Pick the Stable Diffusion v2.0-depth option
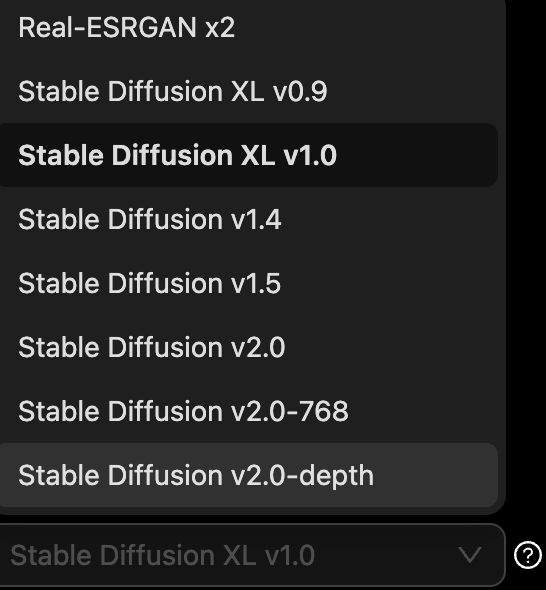546x590 pixels. tap(248, 475)
